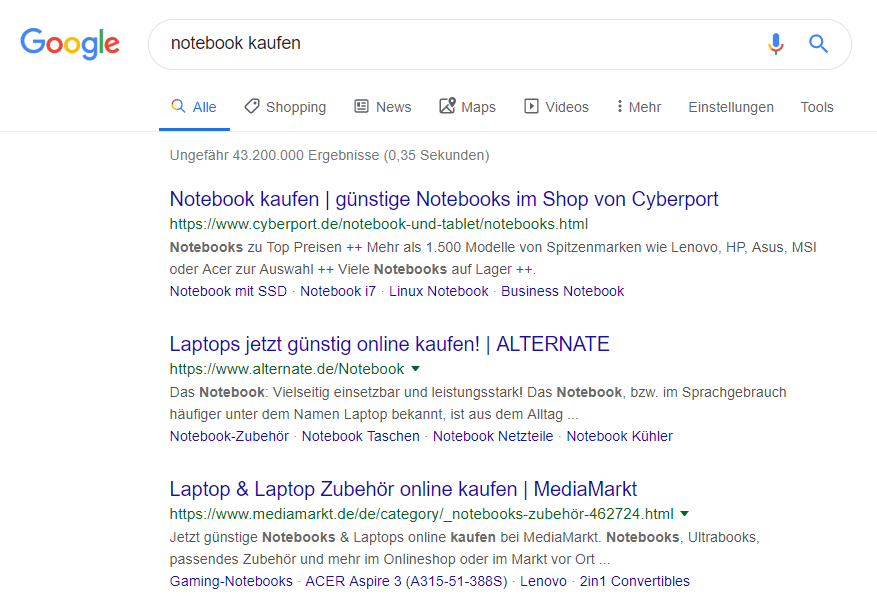This screenshot has height=599, width=877.
Task: Open the MediaMarkt Laptop Zubehör result
Action: click(x=403, y=489)
